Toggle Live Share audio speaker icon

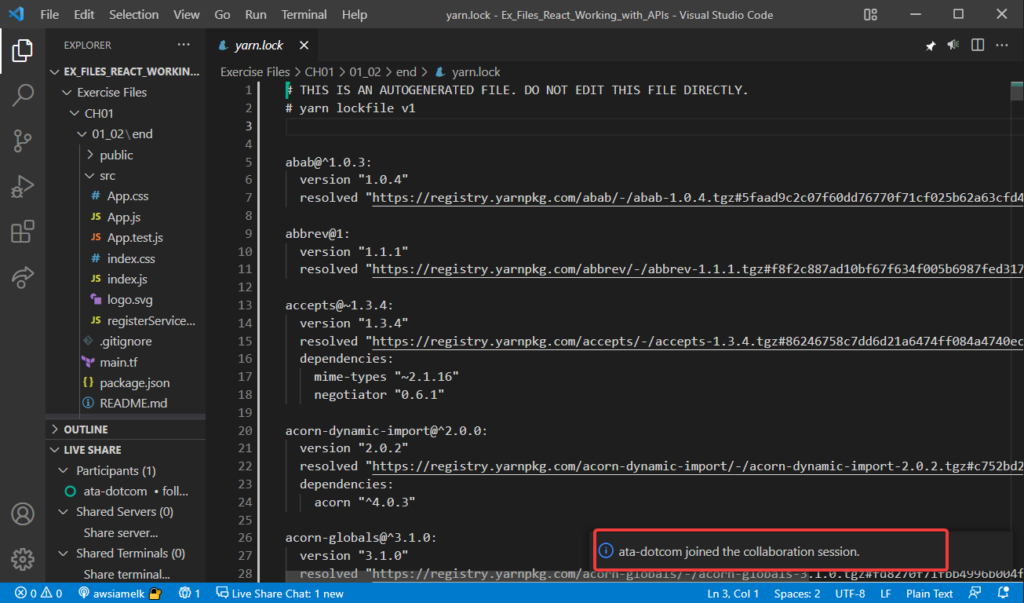tap(952, 44)
